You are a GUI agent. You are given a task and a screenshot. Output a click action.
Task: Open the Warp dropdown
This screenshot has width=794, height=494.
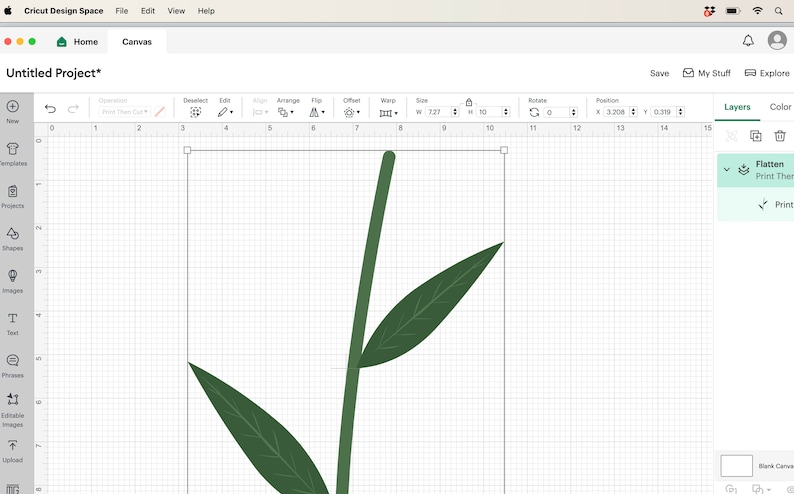click(388, 113)
